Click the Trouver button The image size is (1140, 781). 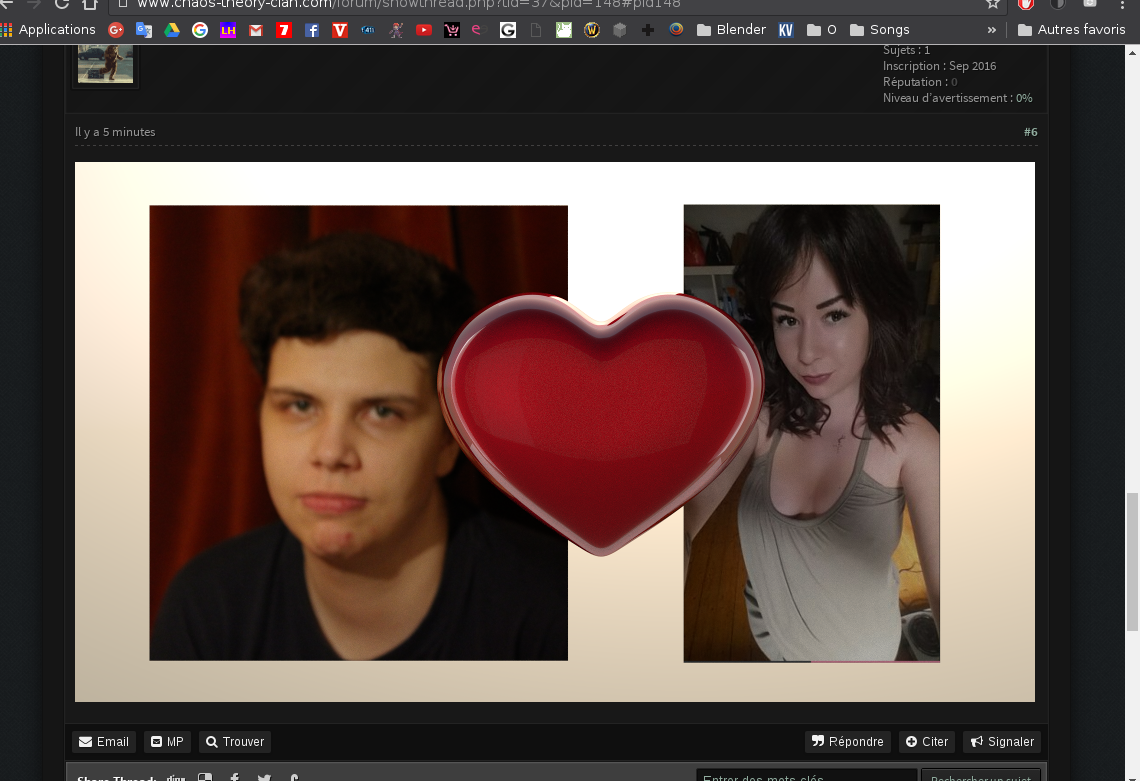[235, 742]
